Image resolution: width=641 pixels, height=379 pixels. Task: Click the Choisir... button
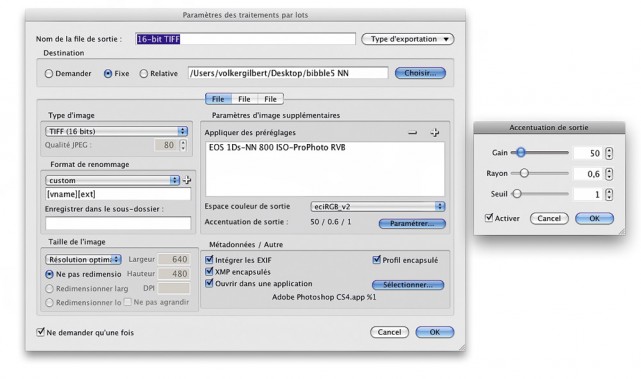420,73
